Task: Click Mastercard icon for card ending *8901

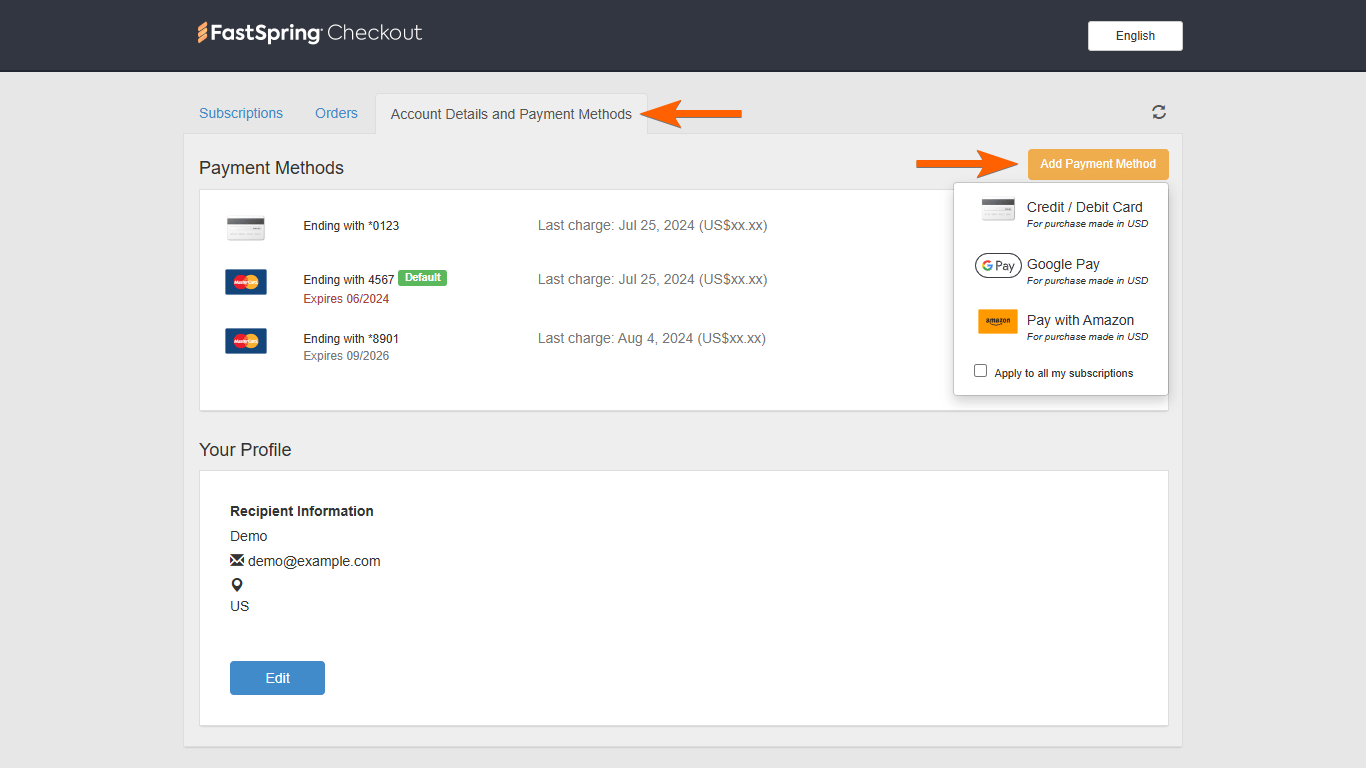Action: 246,341
